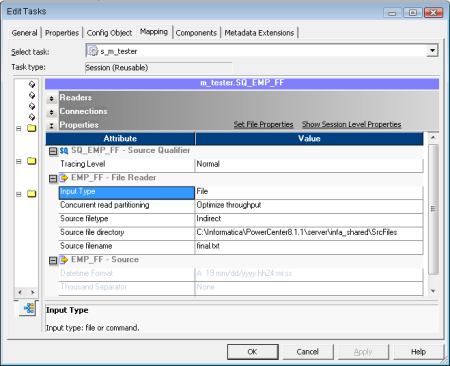Click the navigator pane scroll left arrow

click(20, 292)
